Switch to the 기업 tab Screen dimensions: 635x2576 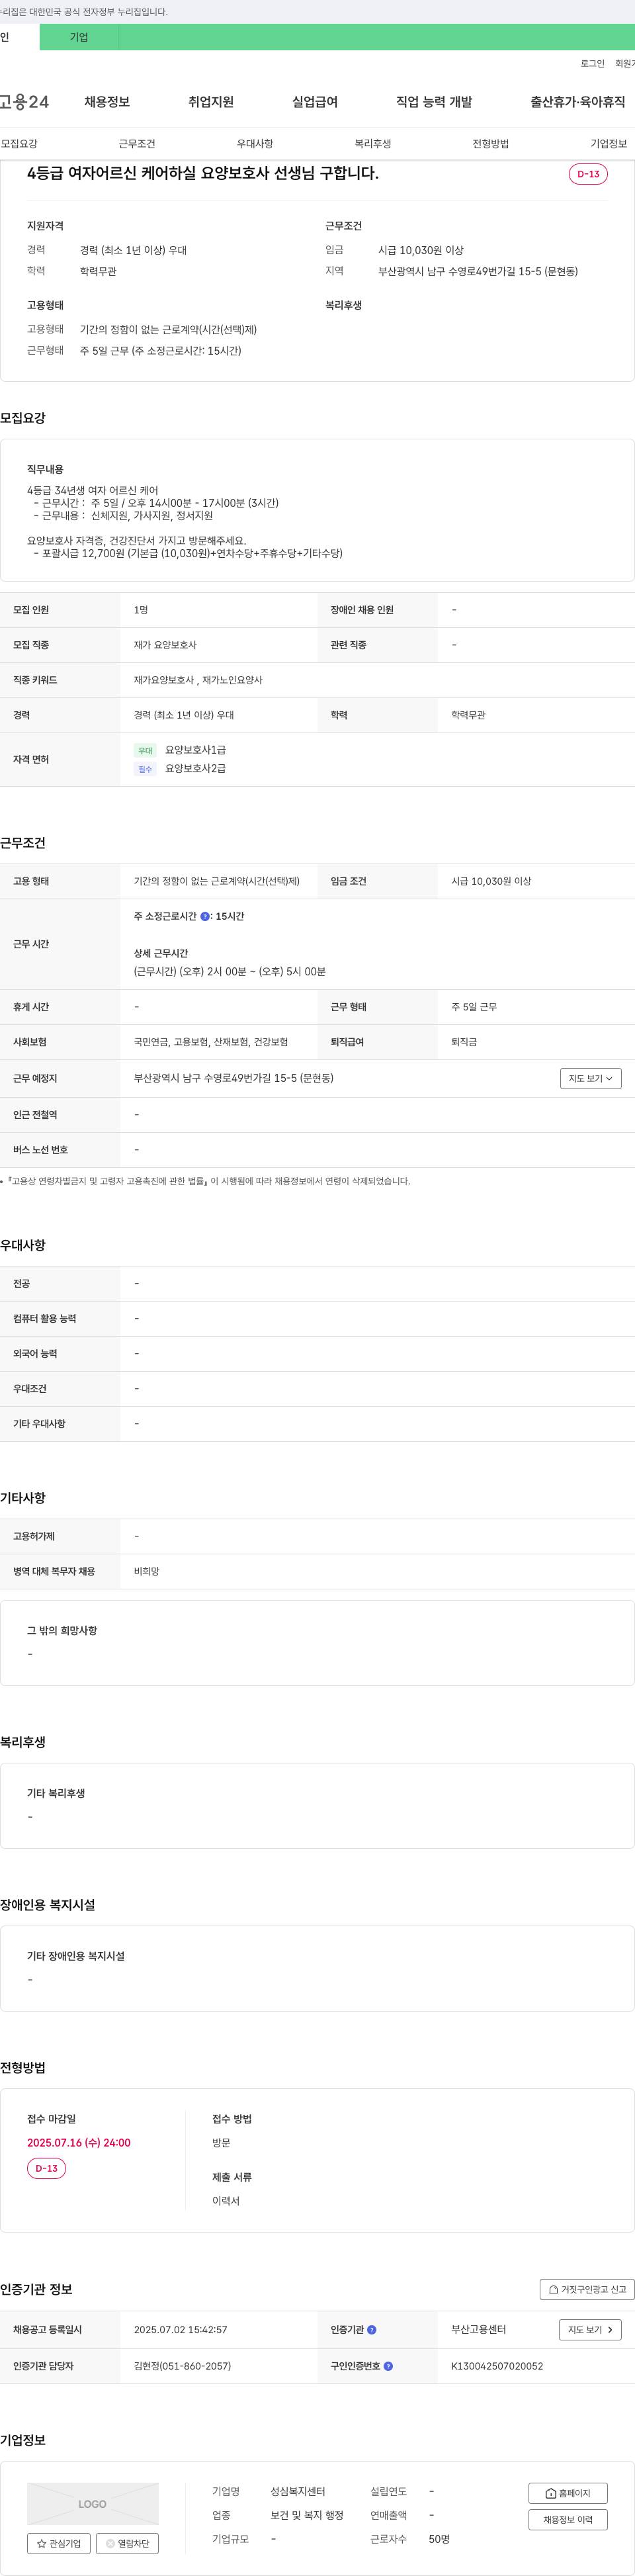coord(79,37)
